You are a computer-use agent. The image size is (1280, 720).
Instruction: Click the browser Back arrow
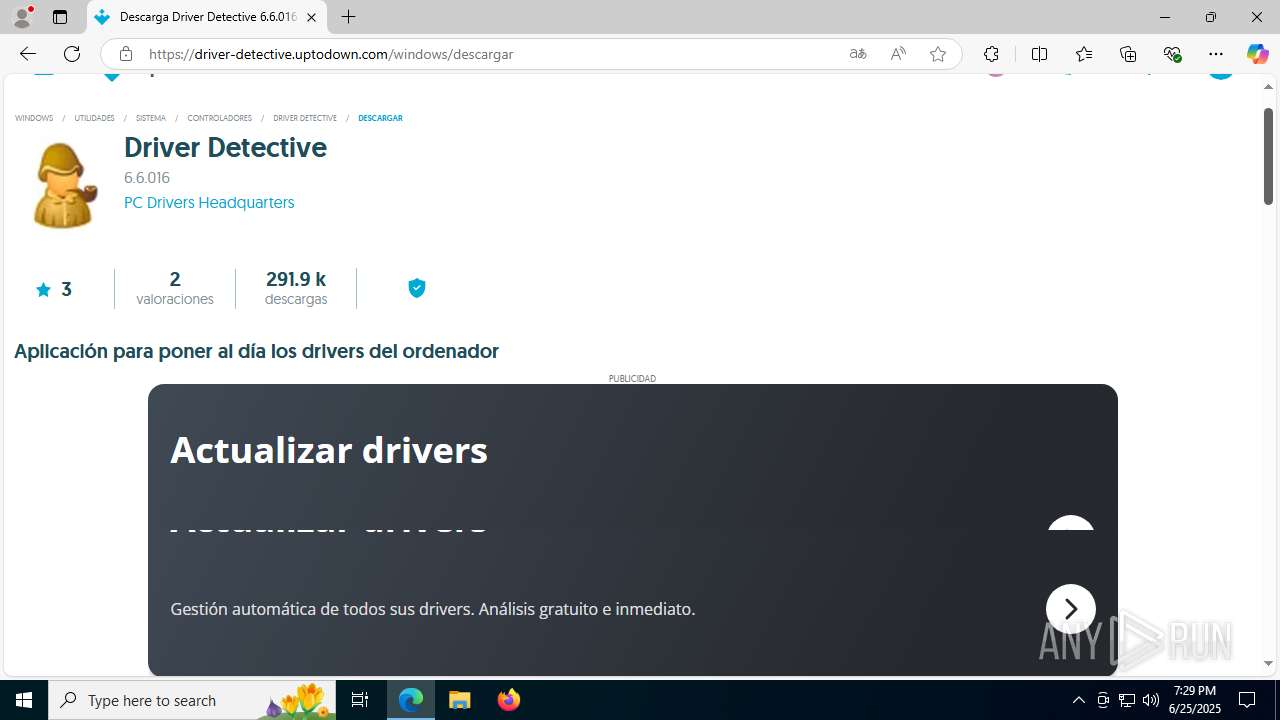(27, 54)
